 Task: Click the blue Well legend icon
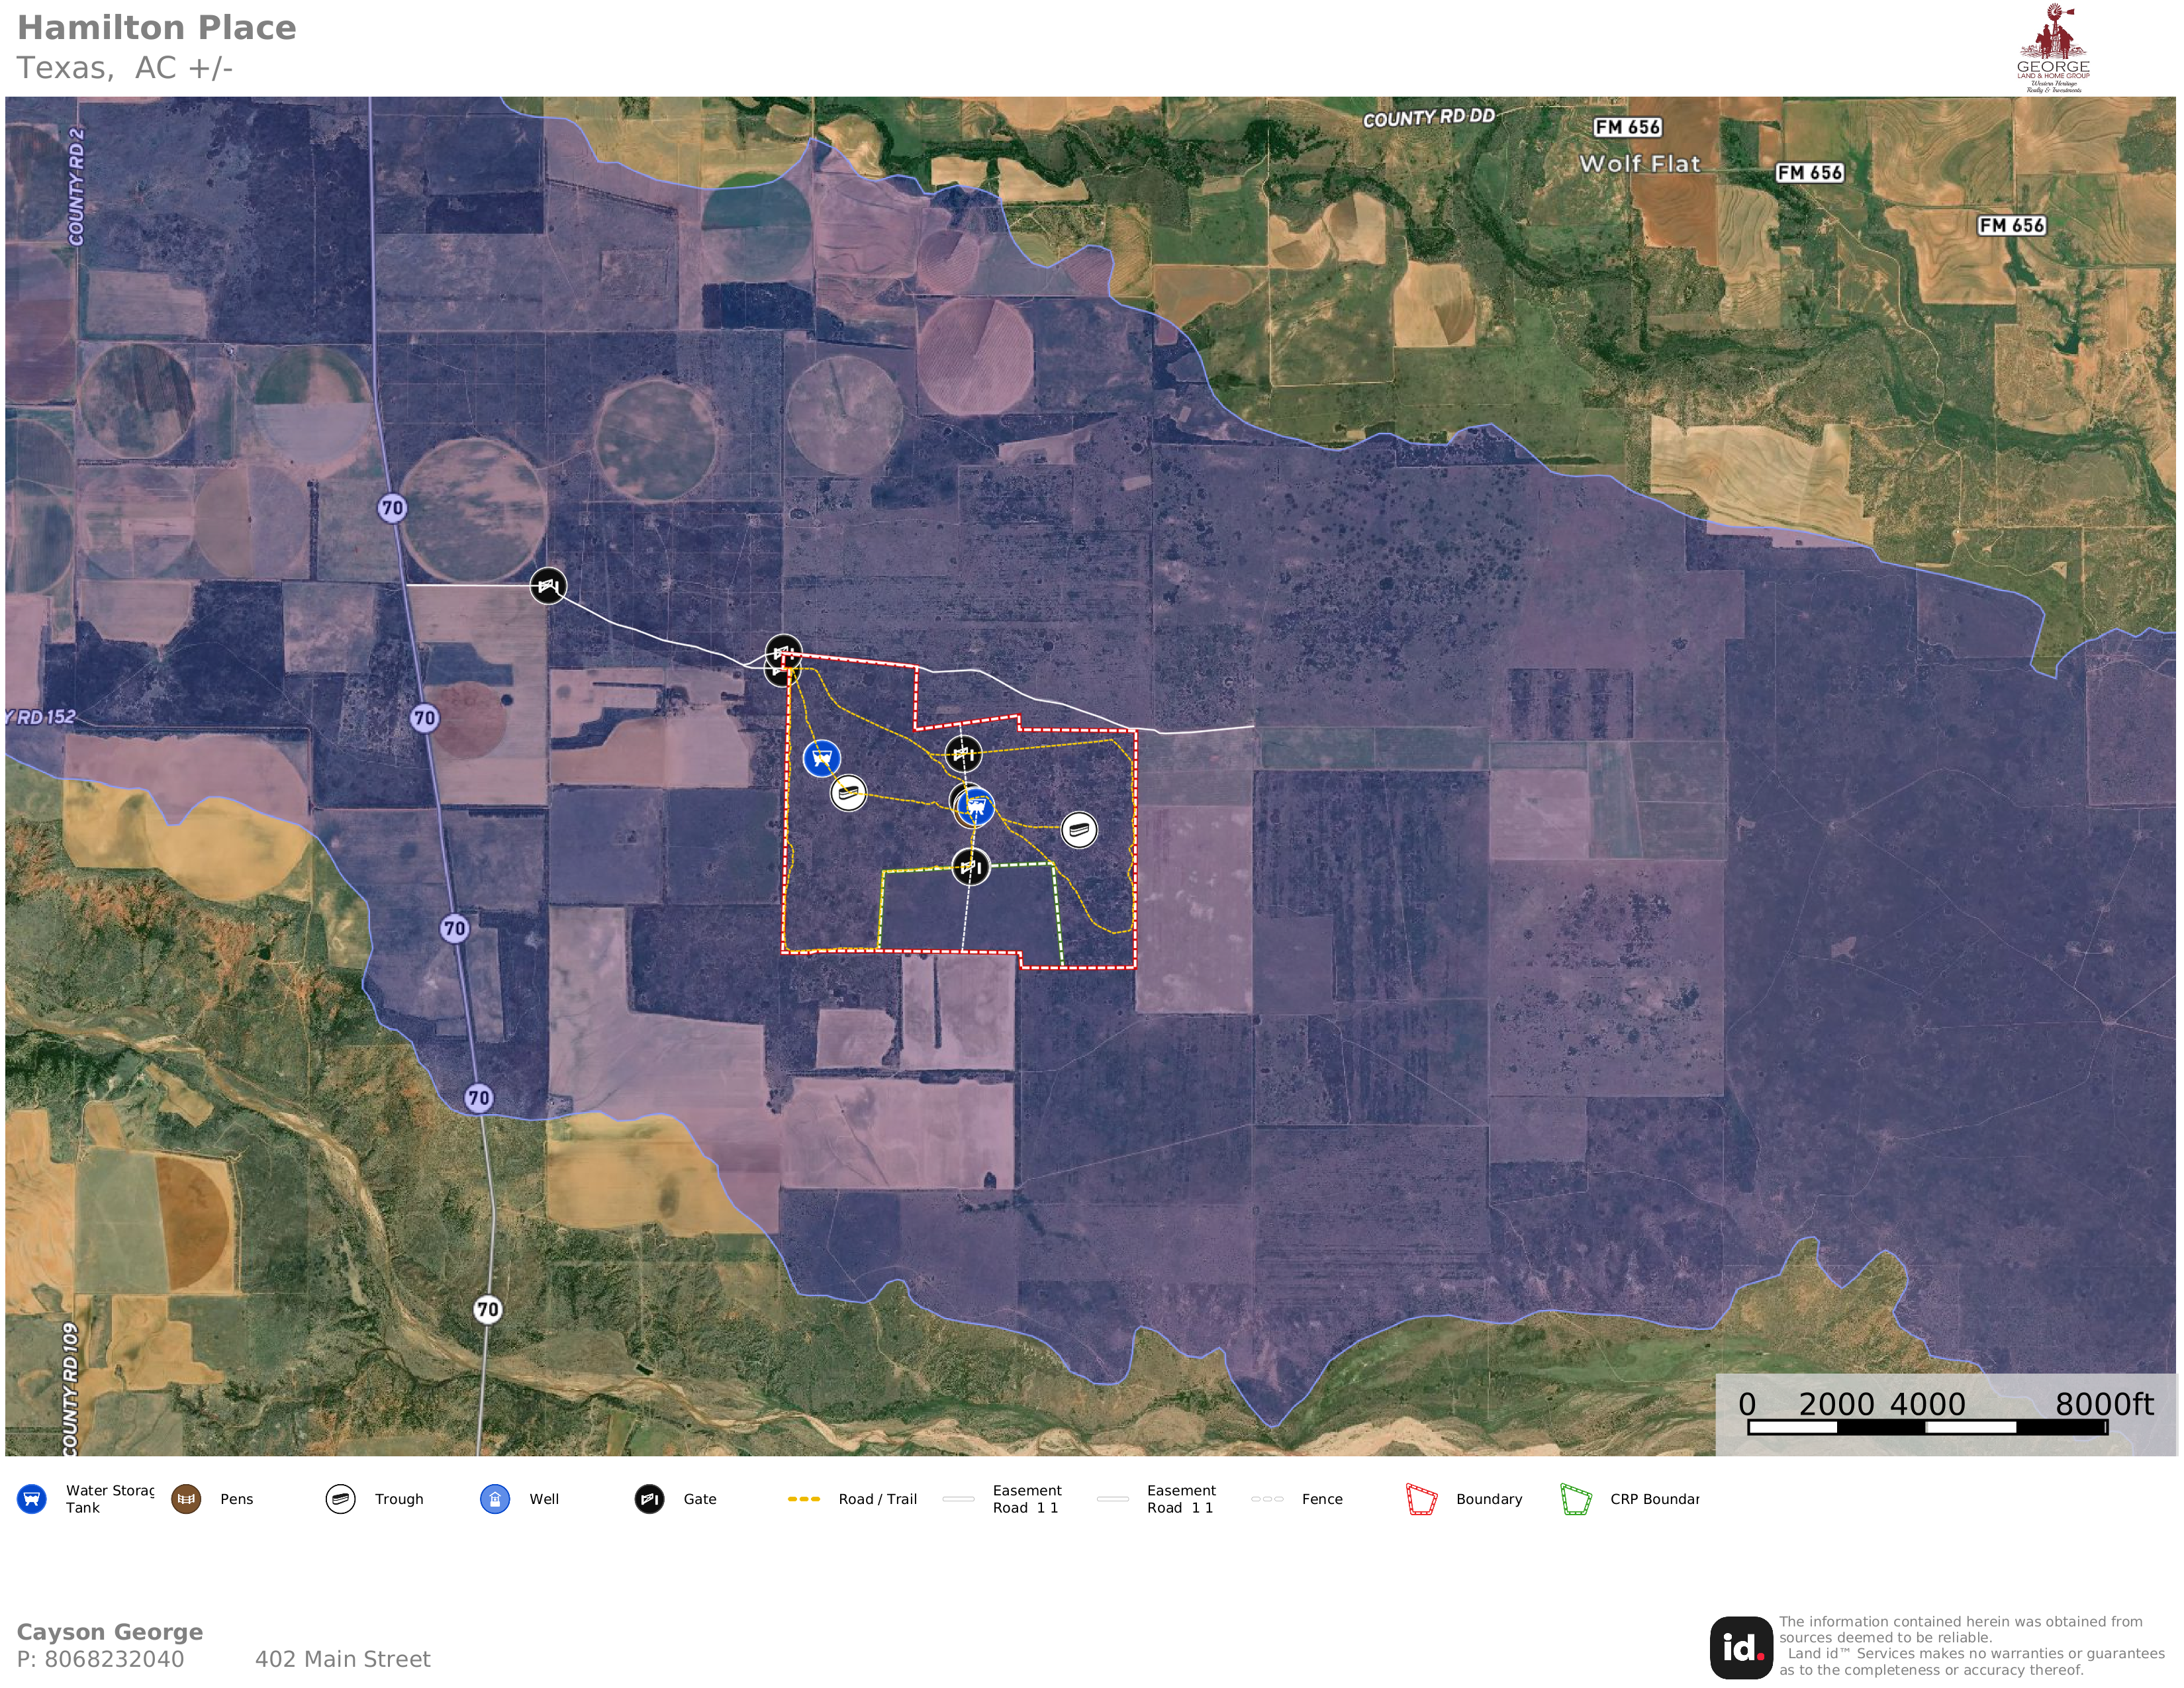(495, 1499)
